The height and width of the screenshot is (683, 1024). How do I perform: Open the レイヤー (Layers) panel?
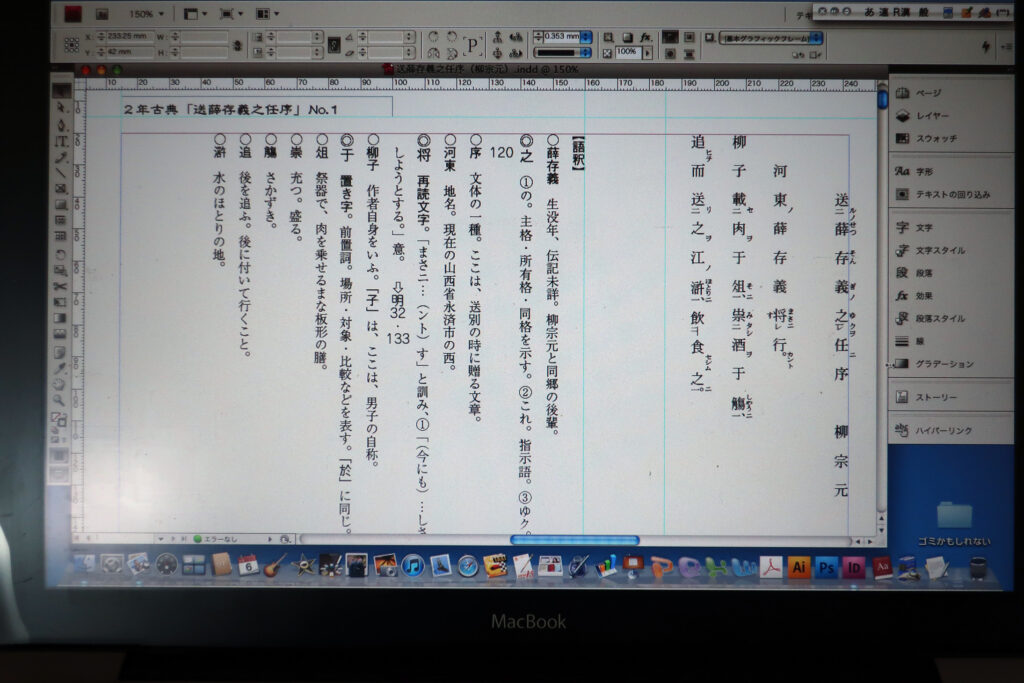tap(932, 115)
